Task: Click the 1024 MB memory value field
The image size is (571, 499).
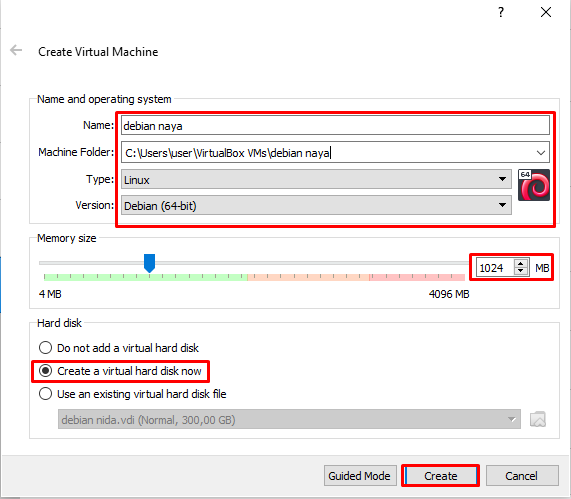Action: [x=495, y=268]
